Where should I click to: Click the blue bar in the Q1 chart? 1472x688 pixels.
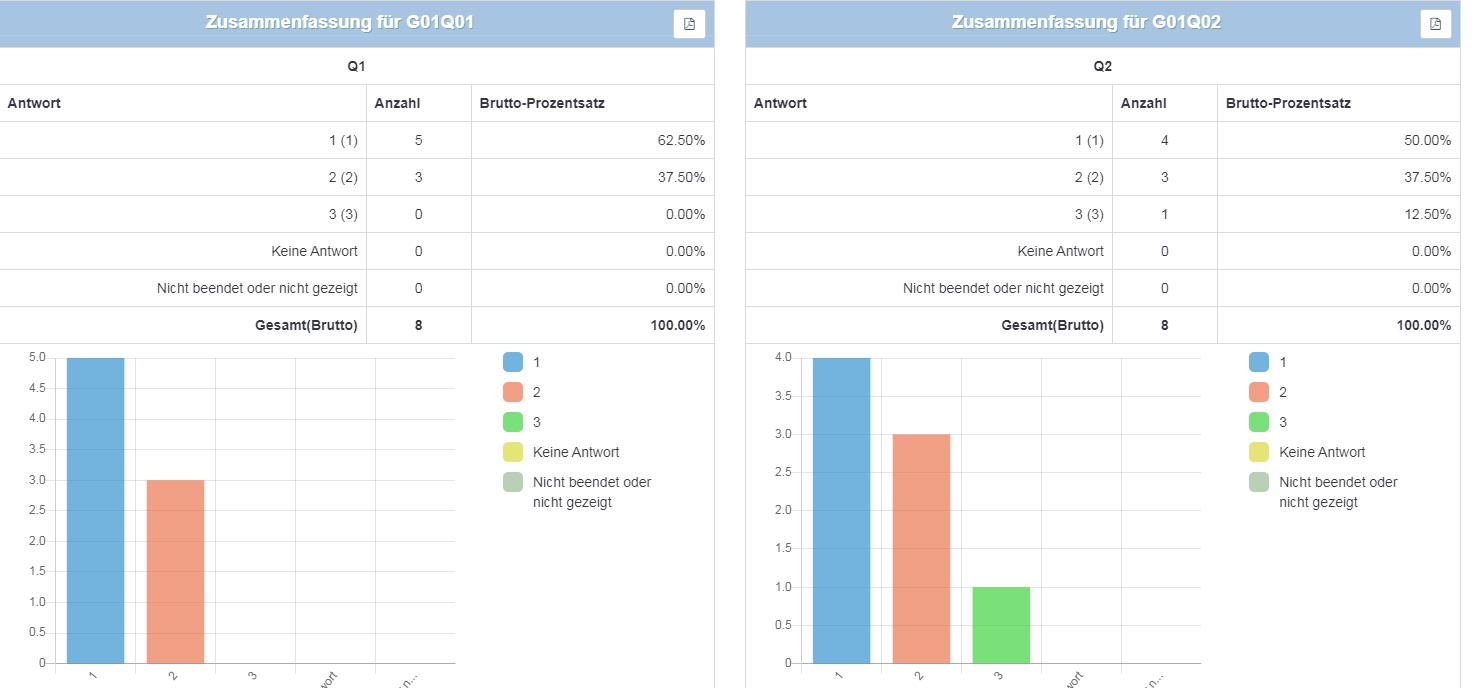pyautogui.click(x=95, y=510)
